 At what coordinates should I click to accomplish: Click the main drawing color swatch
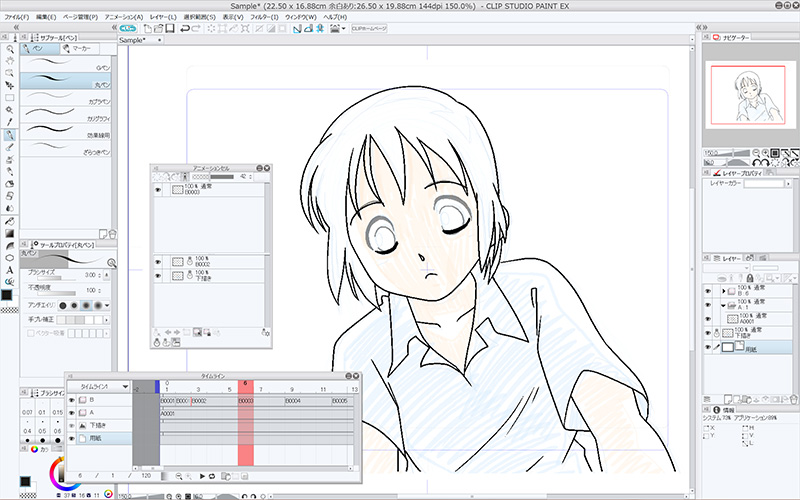(7, 292)
